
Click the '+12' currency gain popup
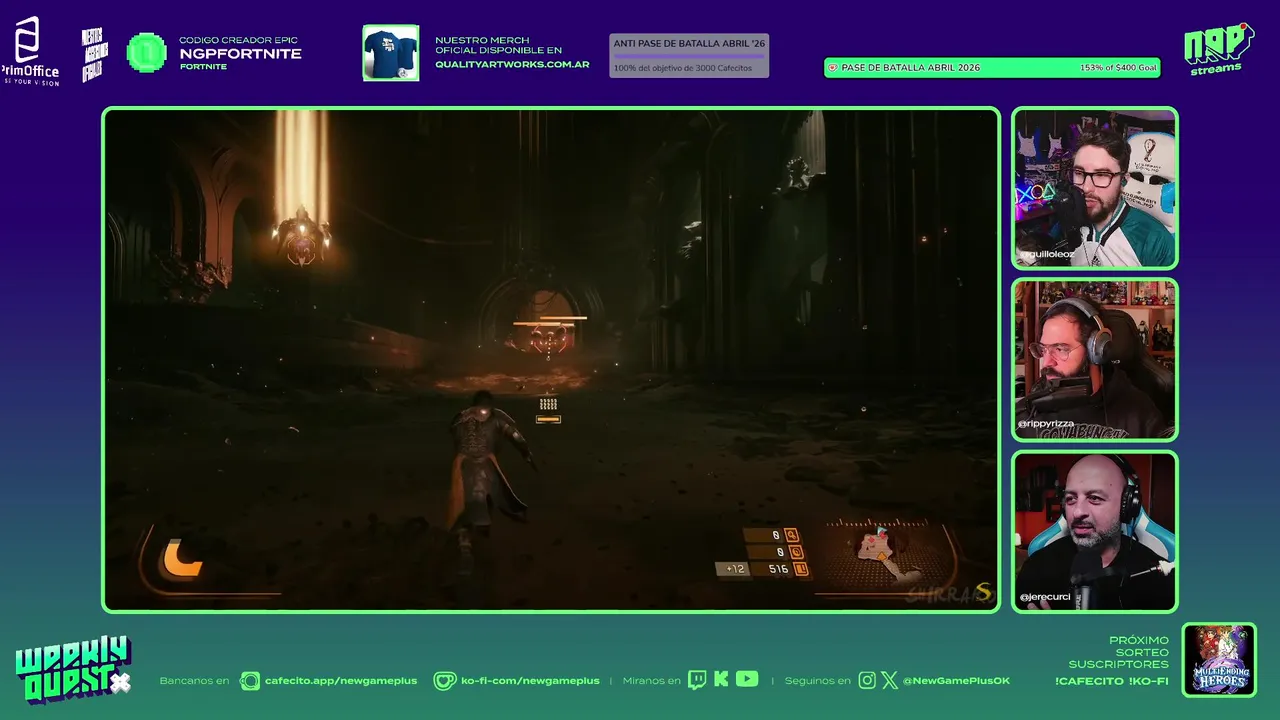pos(735,569)
